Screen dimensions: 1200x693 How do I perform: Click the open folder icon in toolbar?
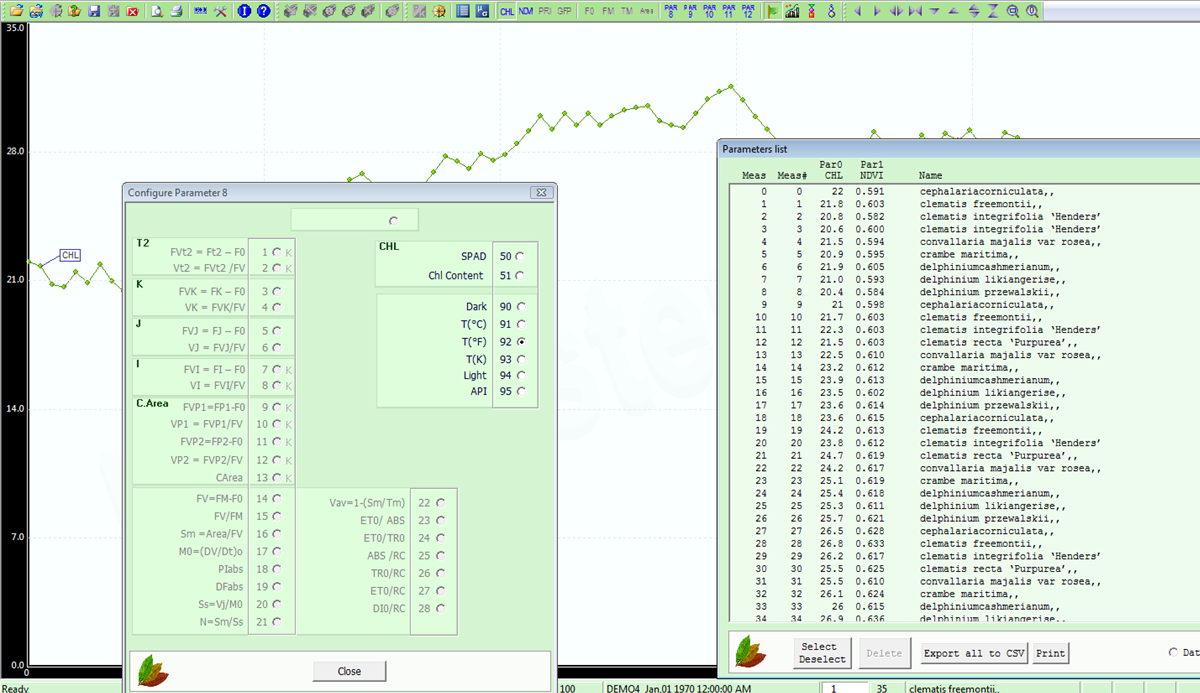[x=16, y=11]
